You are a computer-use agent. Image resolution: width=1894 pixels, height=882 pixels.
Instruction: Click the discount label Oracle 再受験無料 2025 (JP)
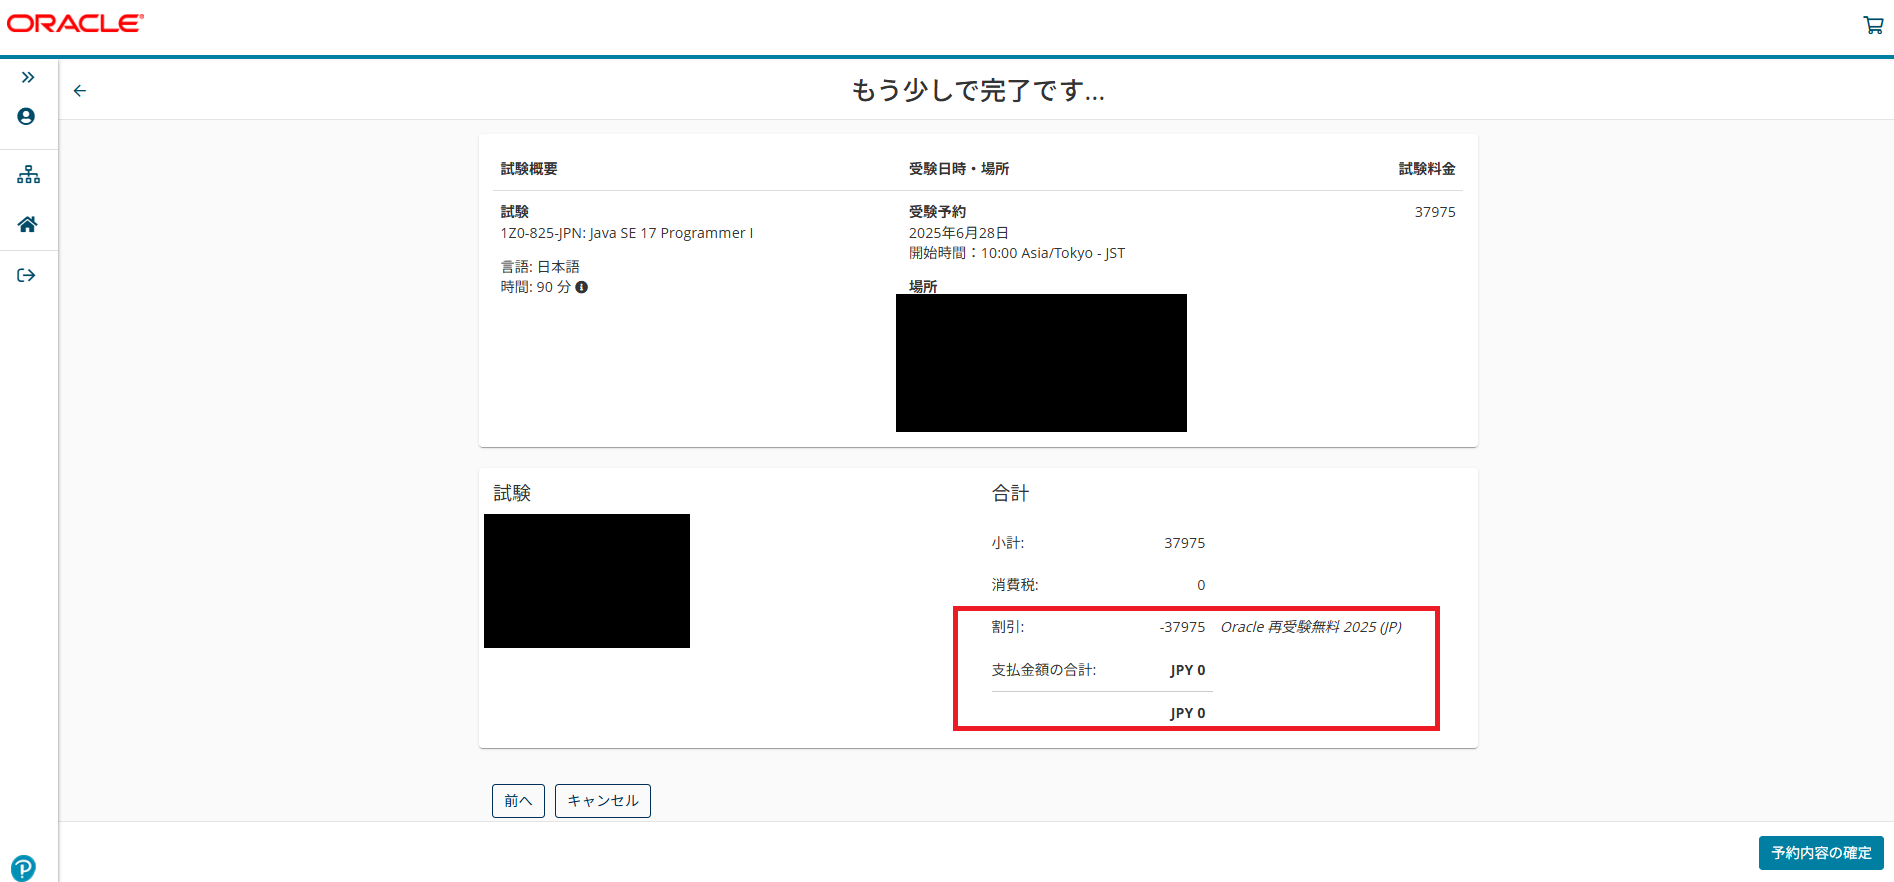coord(1311,627)
